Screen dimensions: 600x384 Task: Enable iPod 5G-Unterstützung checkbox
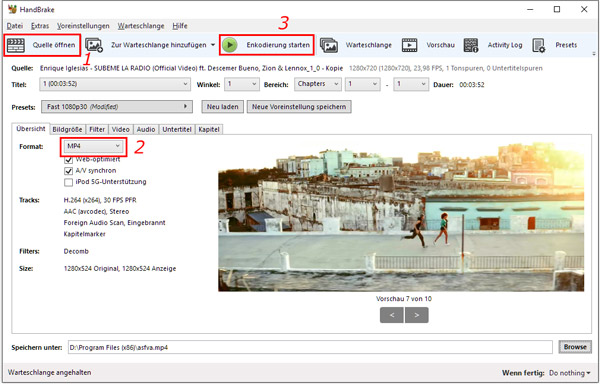(x=68, y=182)
